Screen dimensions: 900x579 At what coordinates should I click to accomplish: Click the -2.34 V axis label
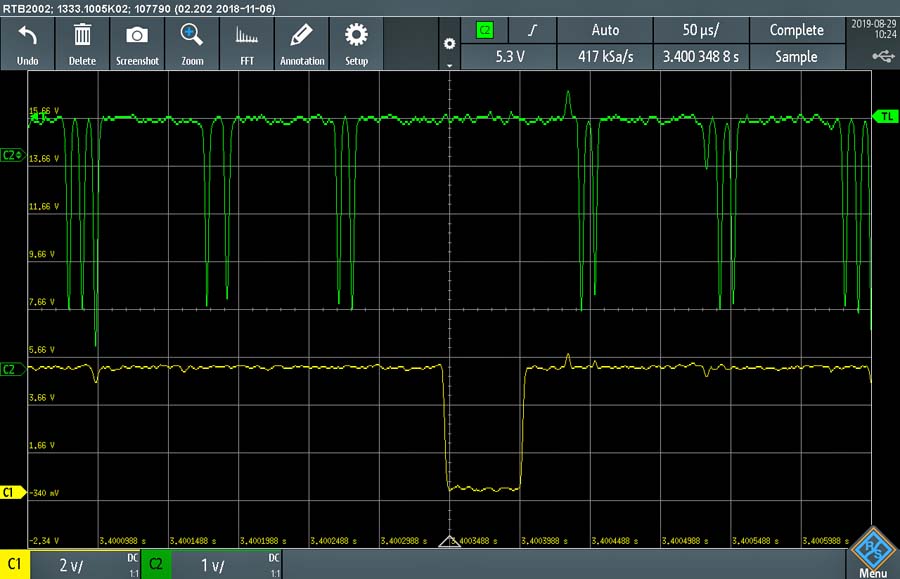click(x=44, y=541)
